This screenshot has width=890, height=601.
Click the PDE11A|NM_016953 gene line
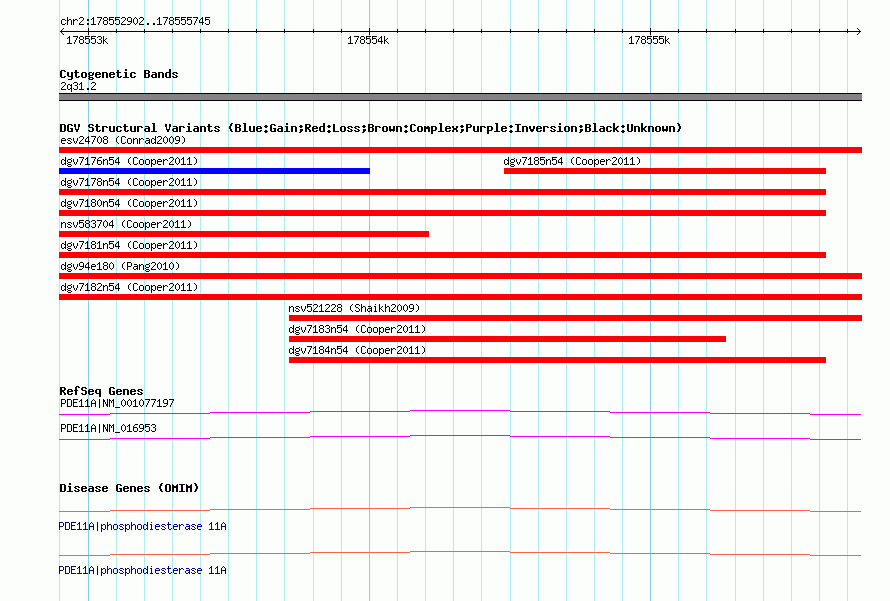[x=460, y=438]
